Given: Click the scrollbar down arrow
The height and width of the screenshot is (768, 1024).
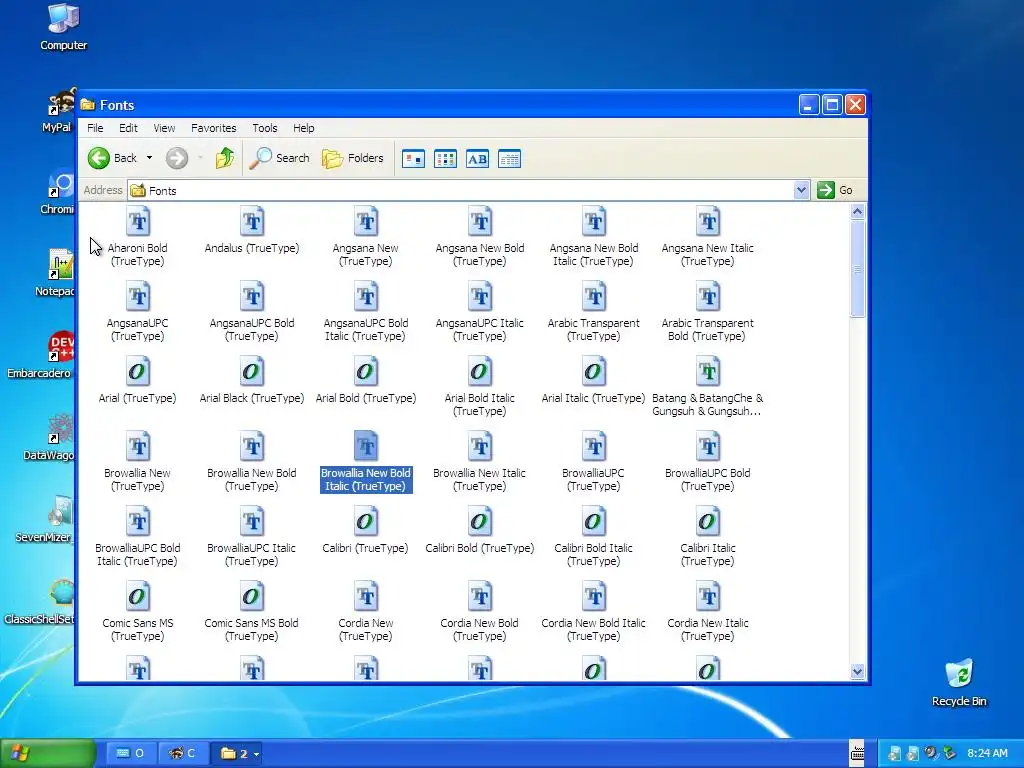Looking at the screenshot, I should (x=857, y=671).
